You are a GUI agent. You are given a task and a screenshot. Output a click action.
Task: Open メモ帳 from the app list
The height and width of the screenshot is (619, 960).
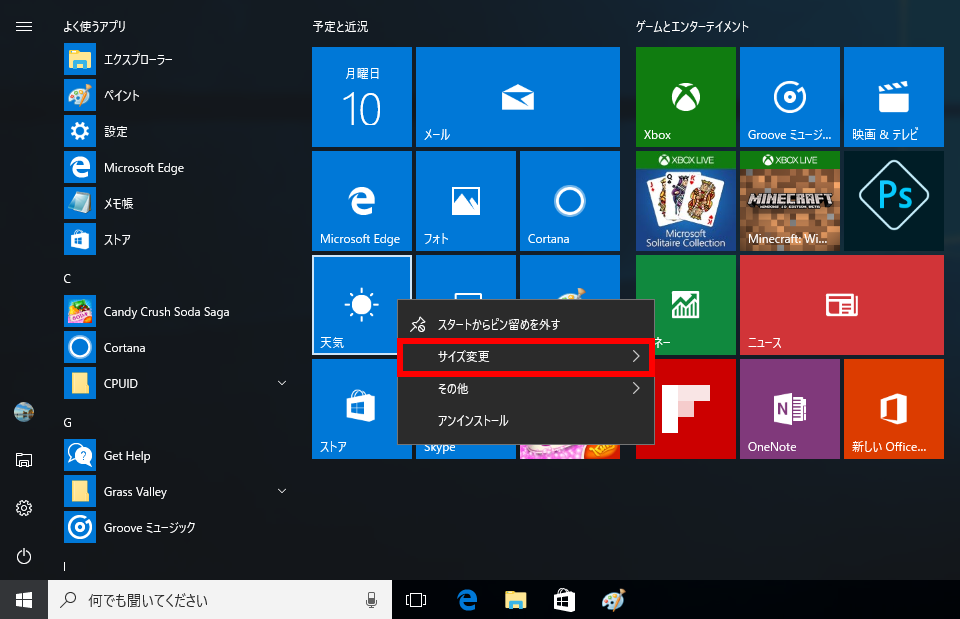click(x=174, y=203)
